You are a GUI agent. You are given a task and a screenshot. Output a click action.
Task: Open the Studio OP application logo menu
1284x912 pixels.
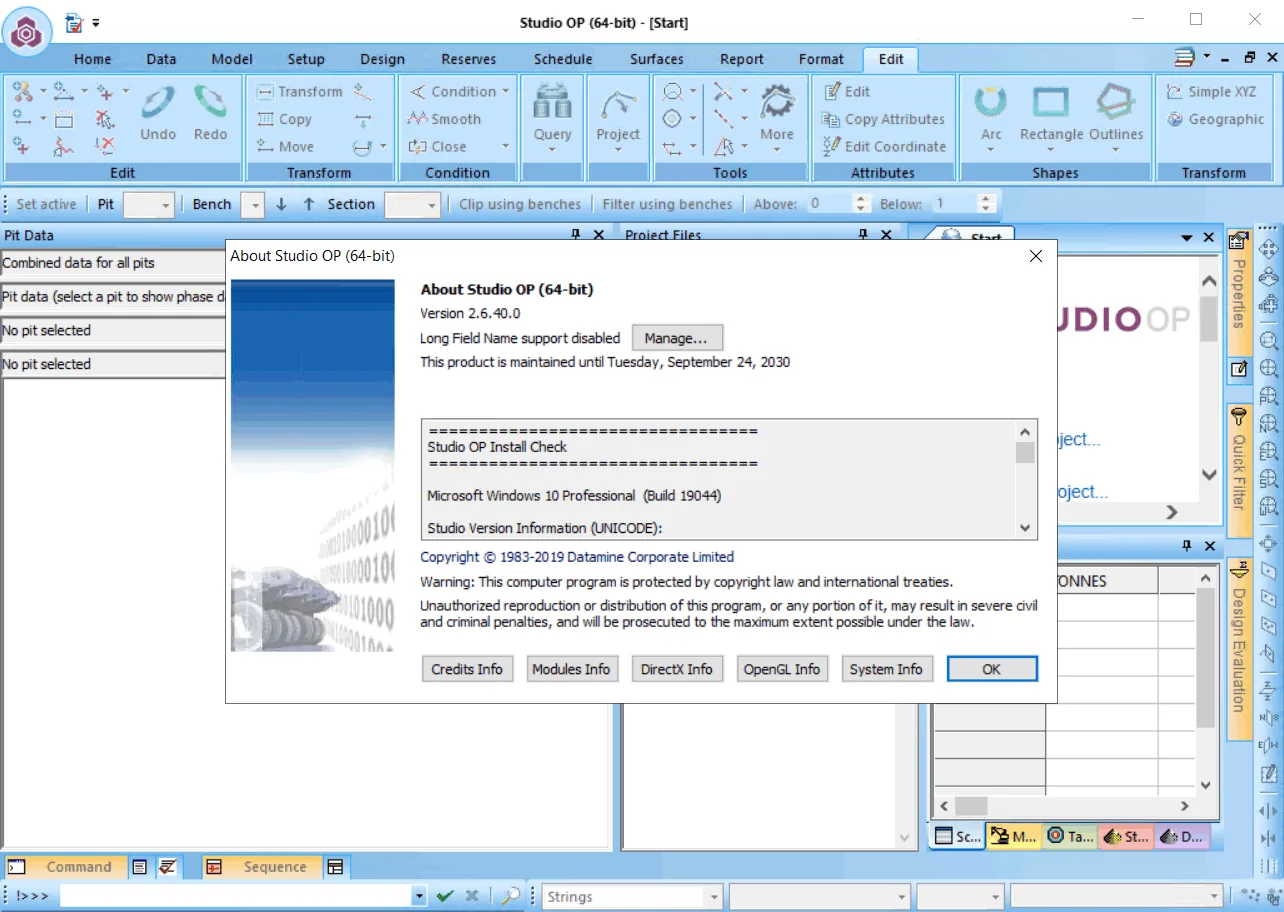tap(27, 32)
